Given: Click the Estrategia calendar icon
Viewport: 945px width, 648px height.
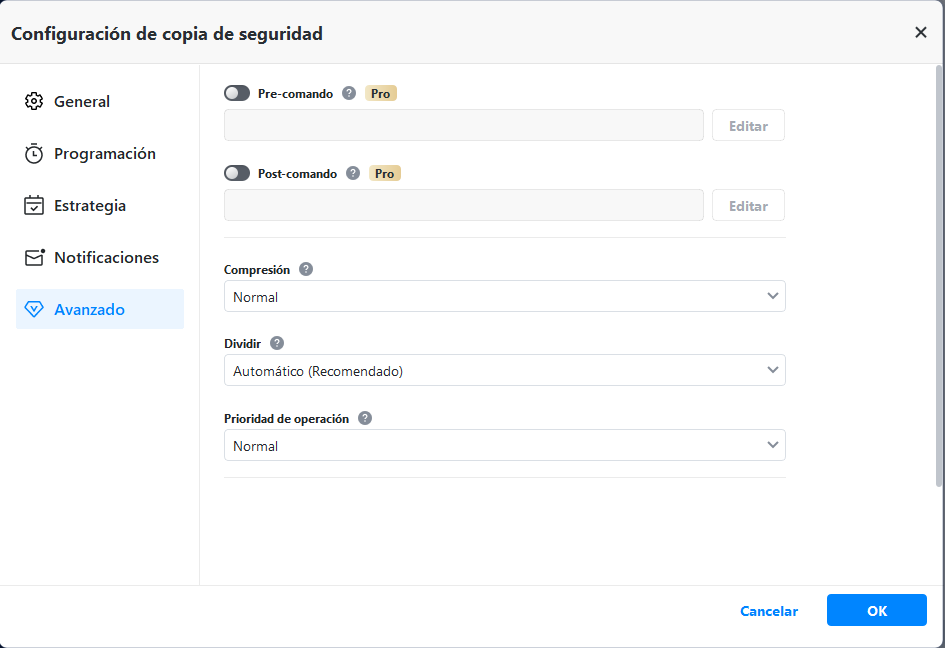Looking at the screenshot, I should (34, 206).
